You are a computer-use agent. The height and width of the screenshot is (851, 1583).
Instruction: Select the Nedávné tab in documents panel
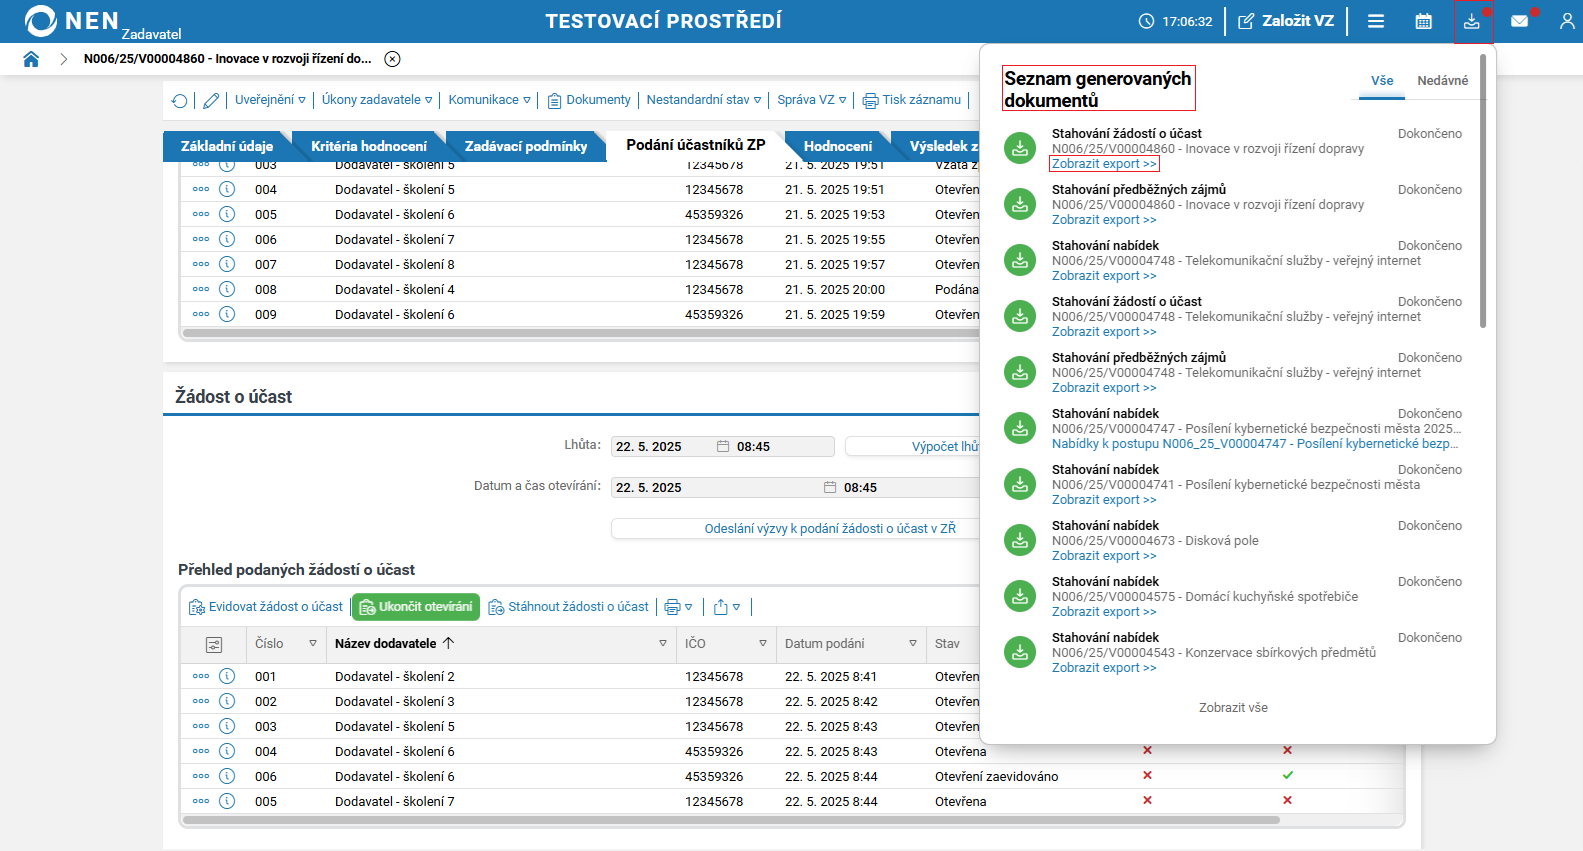pos(1442,81)
